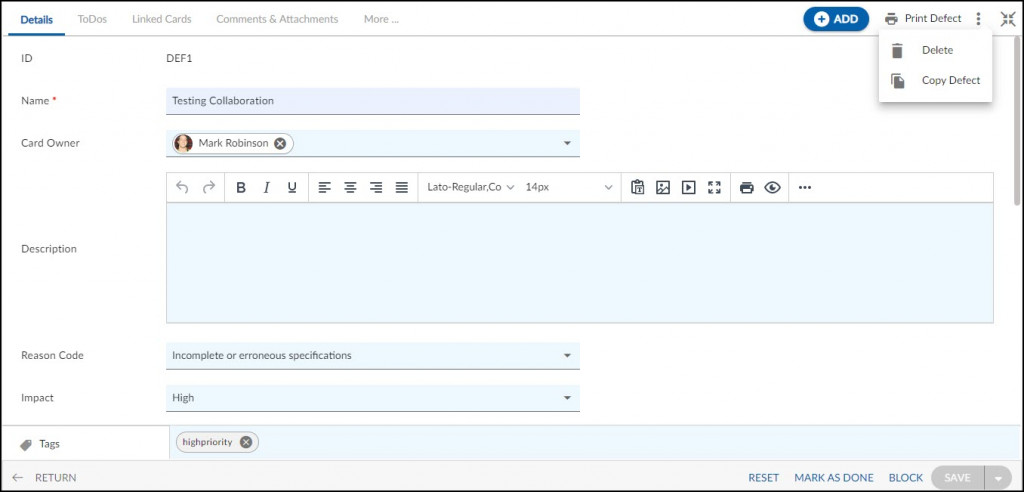Select Copy Defect from the menu
The image size is (1024, 492).
point(935,80)
